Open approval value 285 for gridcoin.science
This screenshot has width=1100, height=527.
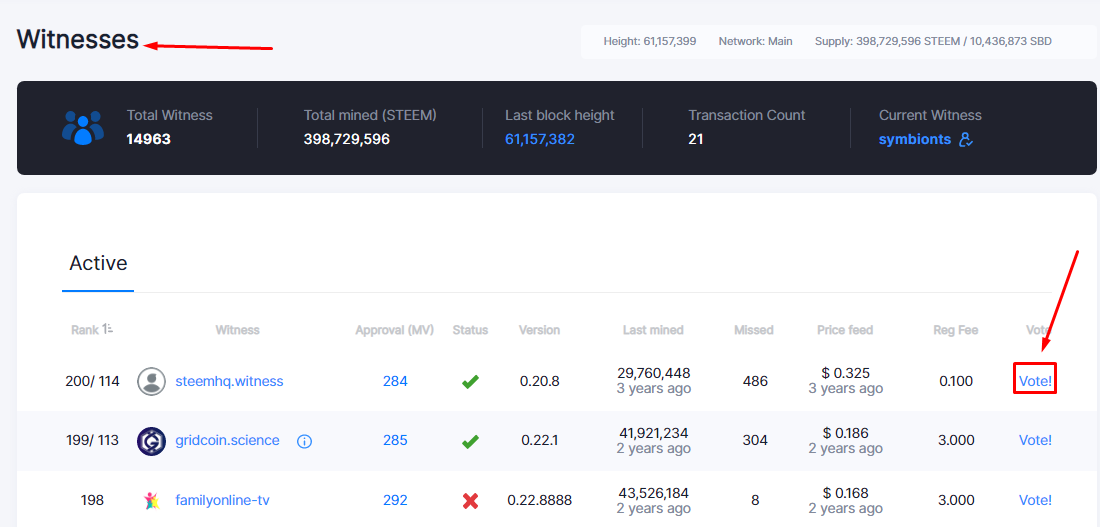(x=395, y=441)
